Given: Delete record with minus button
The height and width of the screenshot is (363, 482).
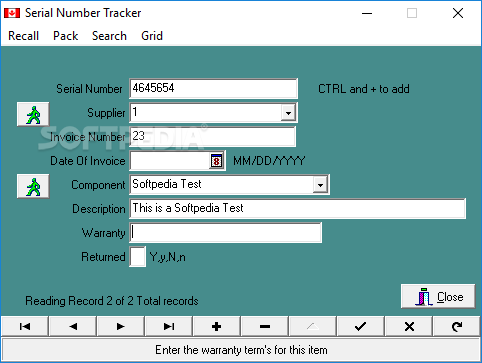Looking at the screenshot, I should click(265, 326).
